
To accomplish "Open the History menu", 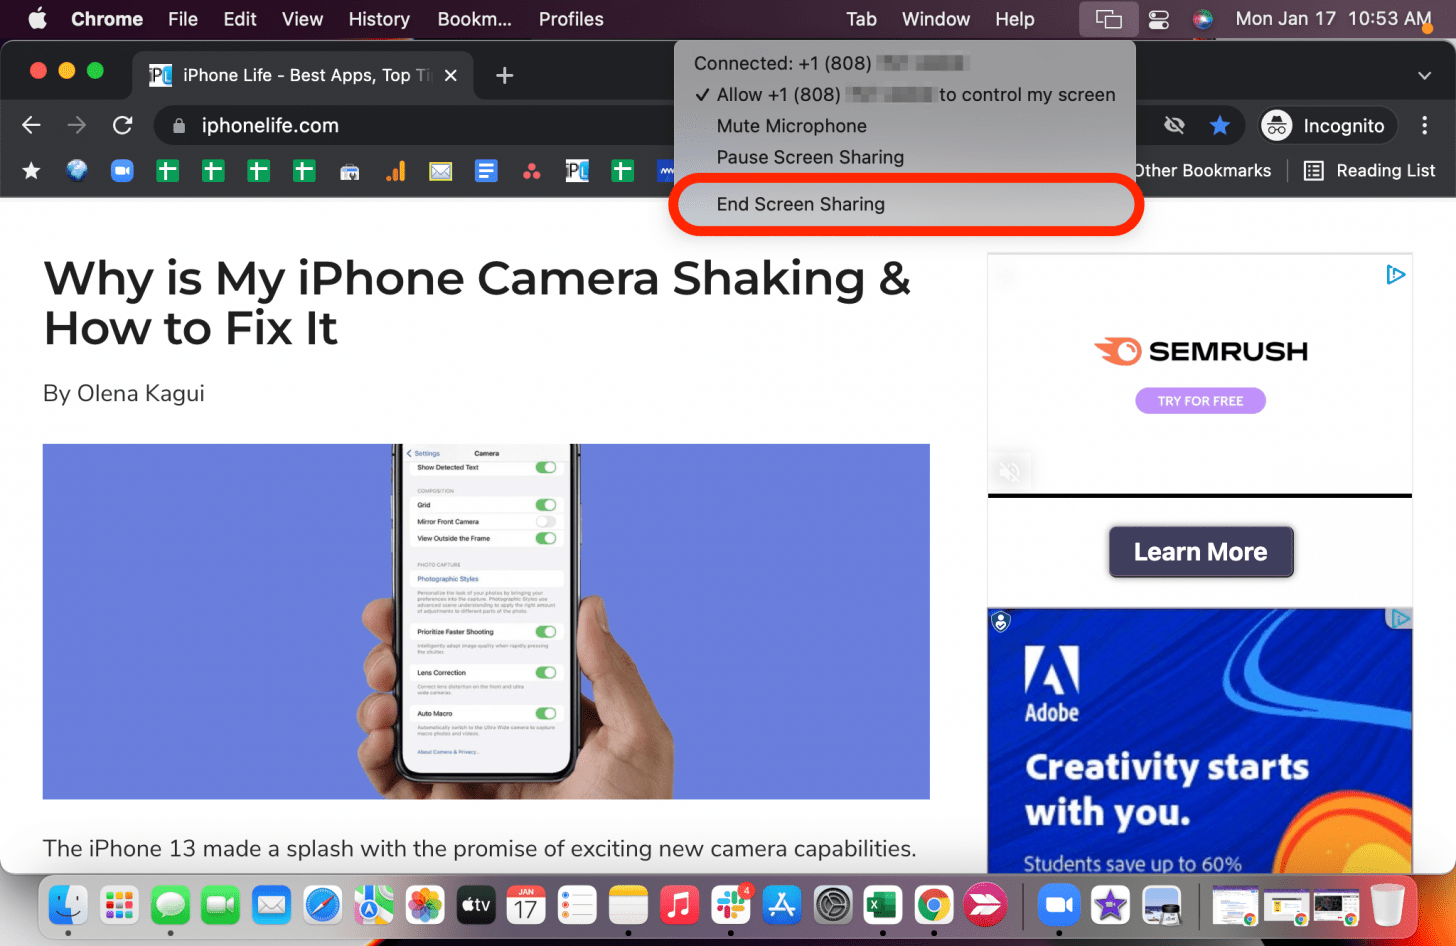I will point(379,18).
